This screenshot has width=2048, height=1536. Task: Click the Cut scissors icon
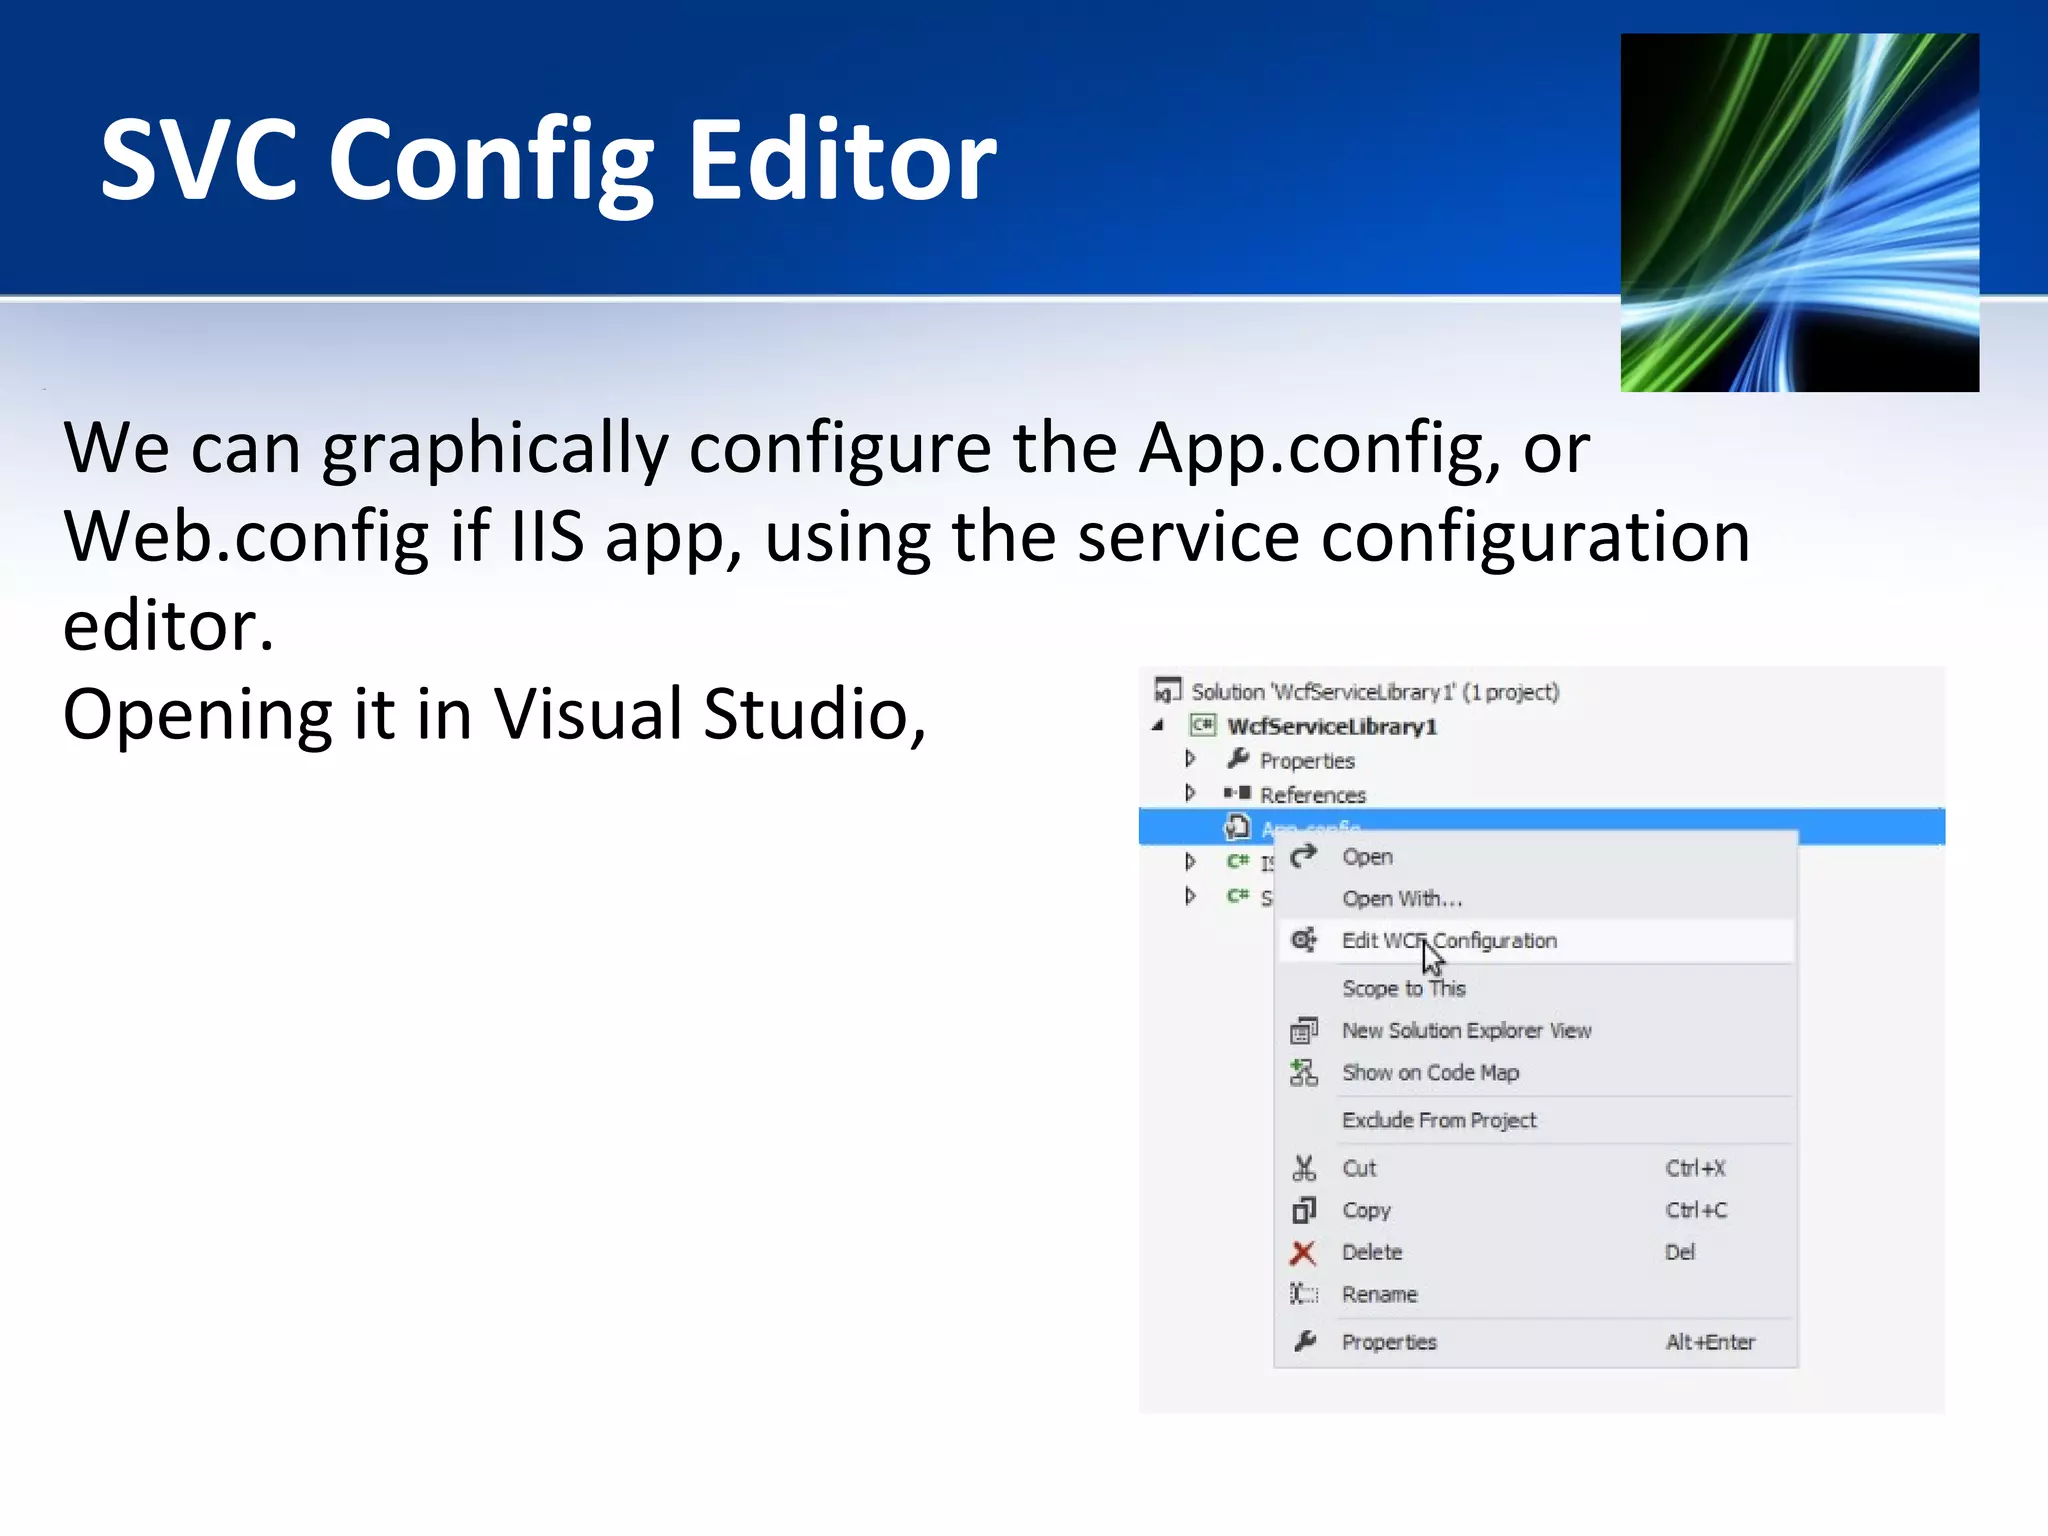pos(1303,1168)
